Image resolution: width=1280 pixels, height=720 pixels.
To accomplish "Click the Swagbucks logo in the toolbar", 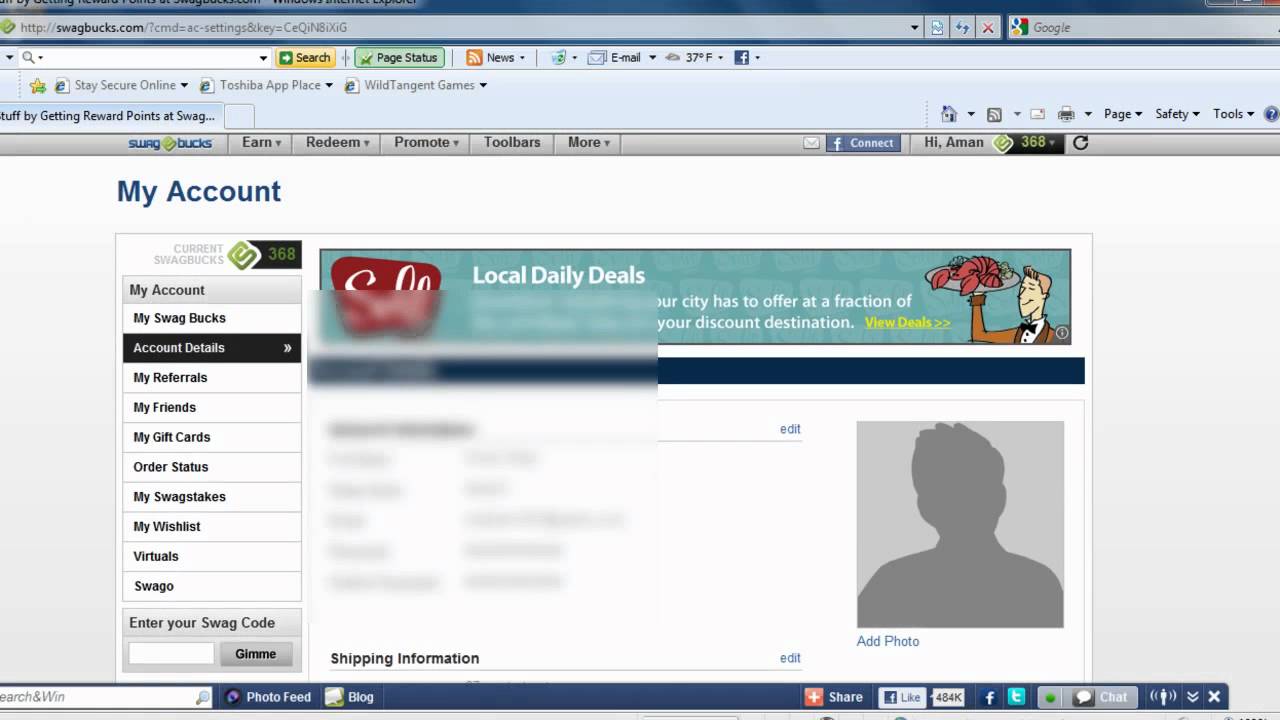I will click(170, 143).
